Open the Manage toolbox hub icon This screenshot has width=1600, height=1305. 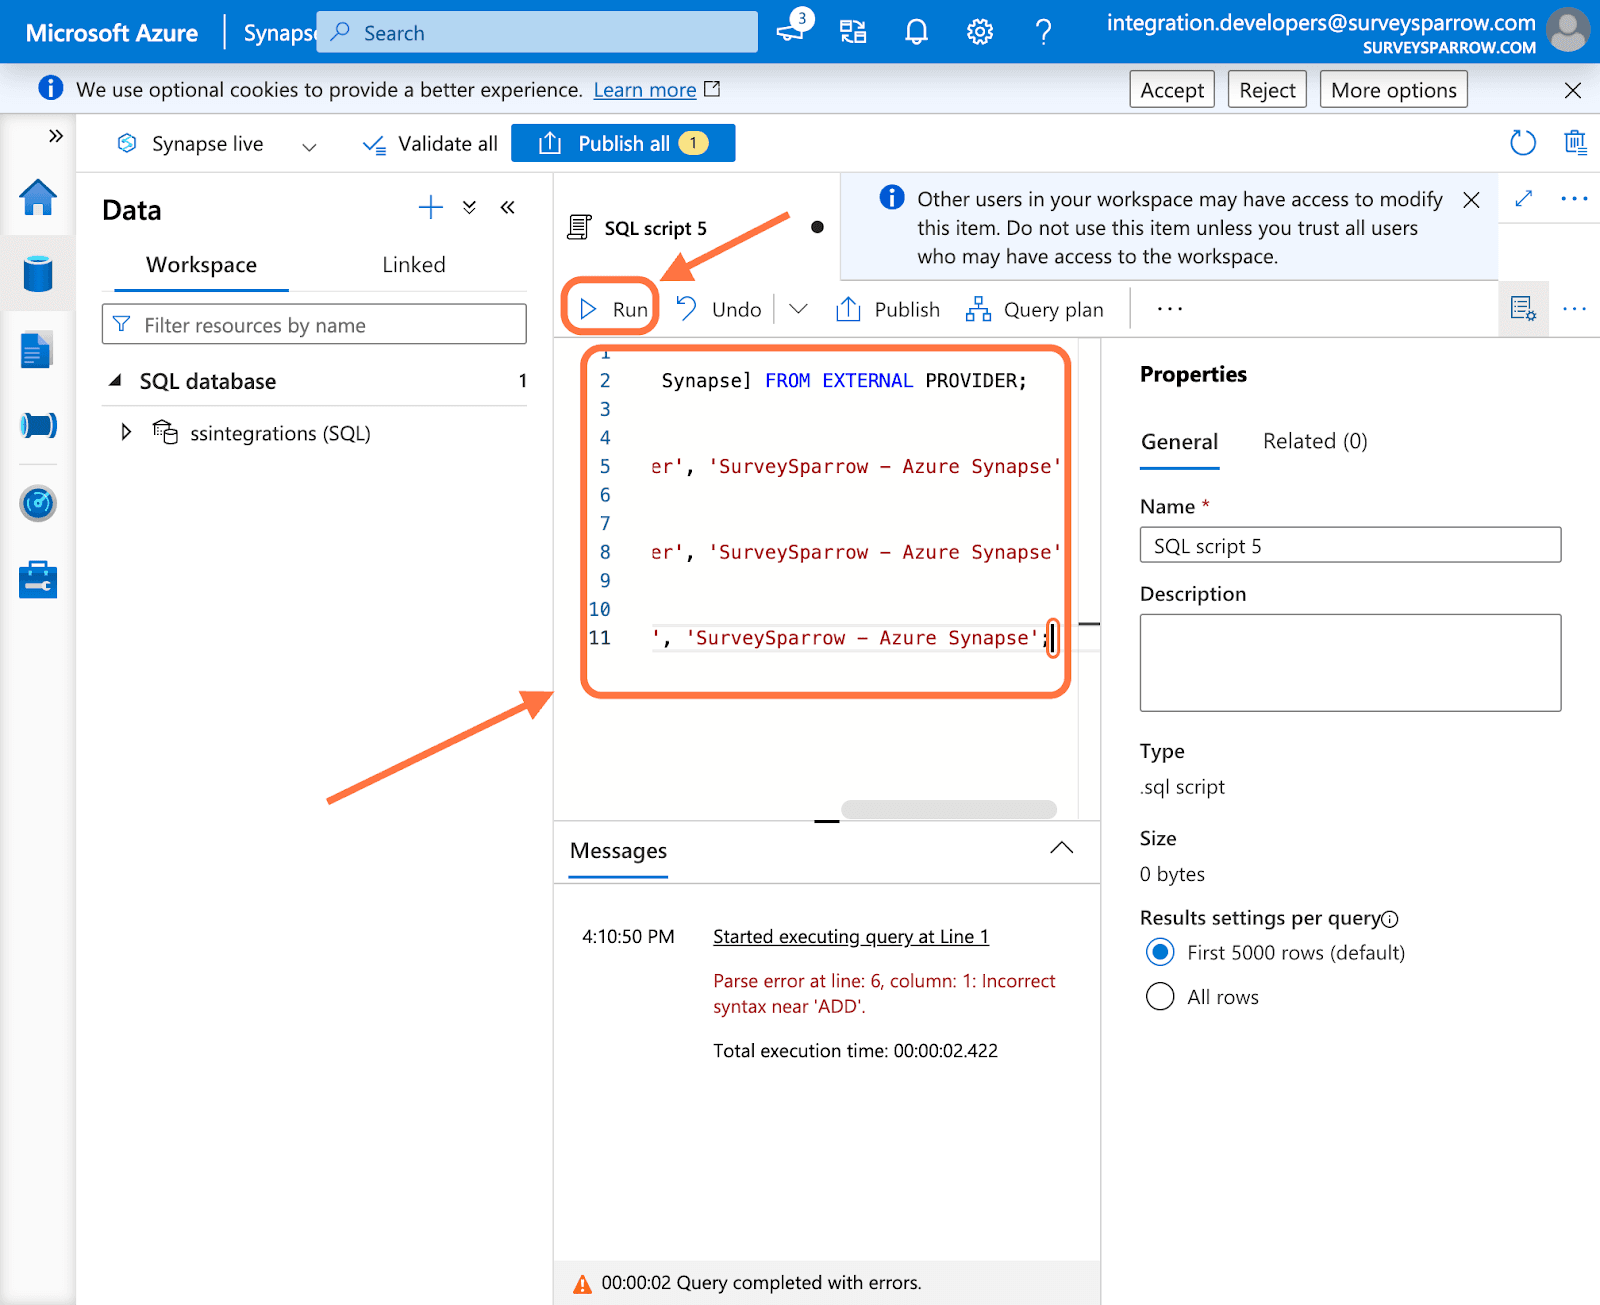[38, 580]
